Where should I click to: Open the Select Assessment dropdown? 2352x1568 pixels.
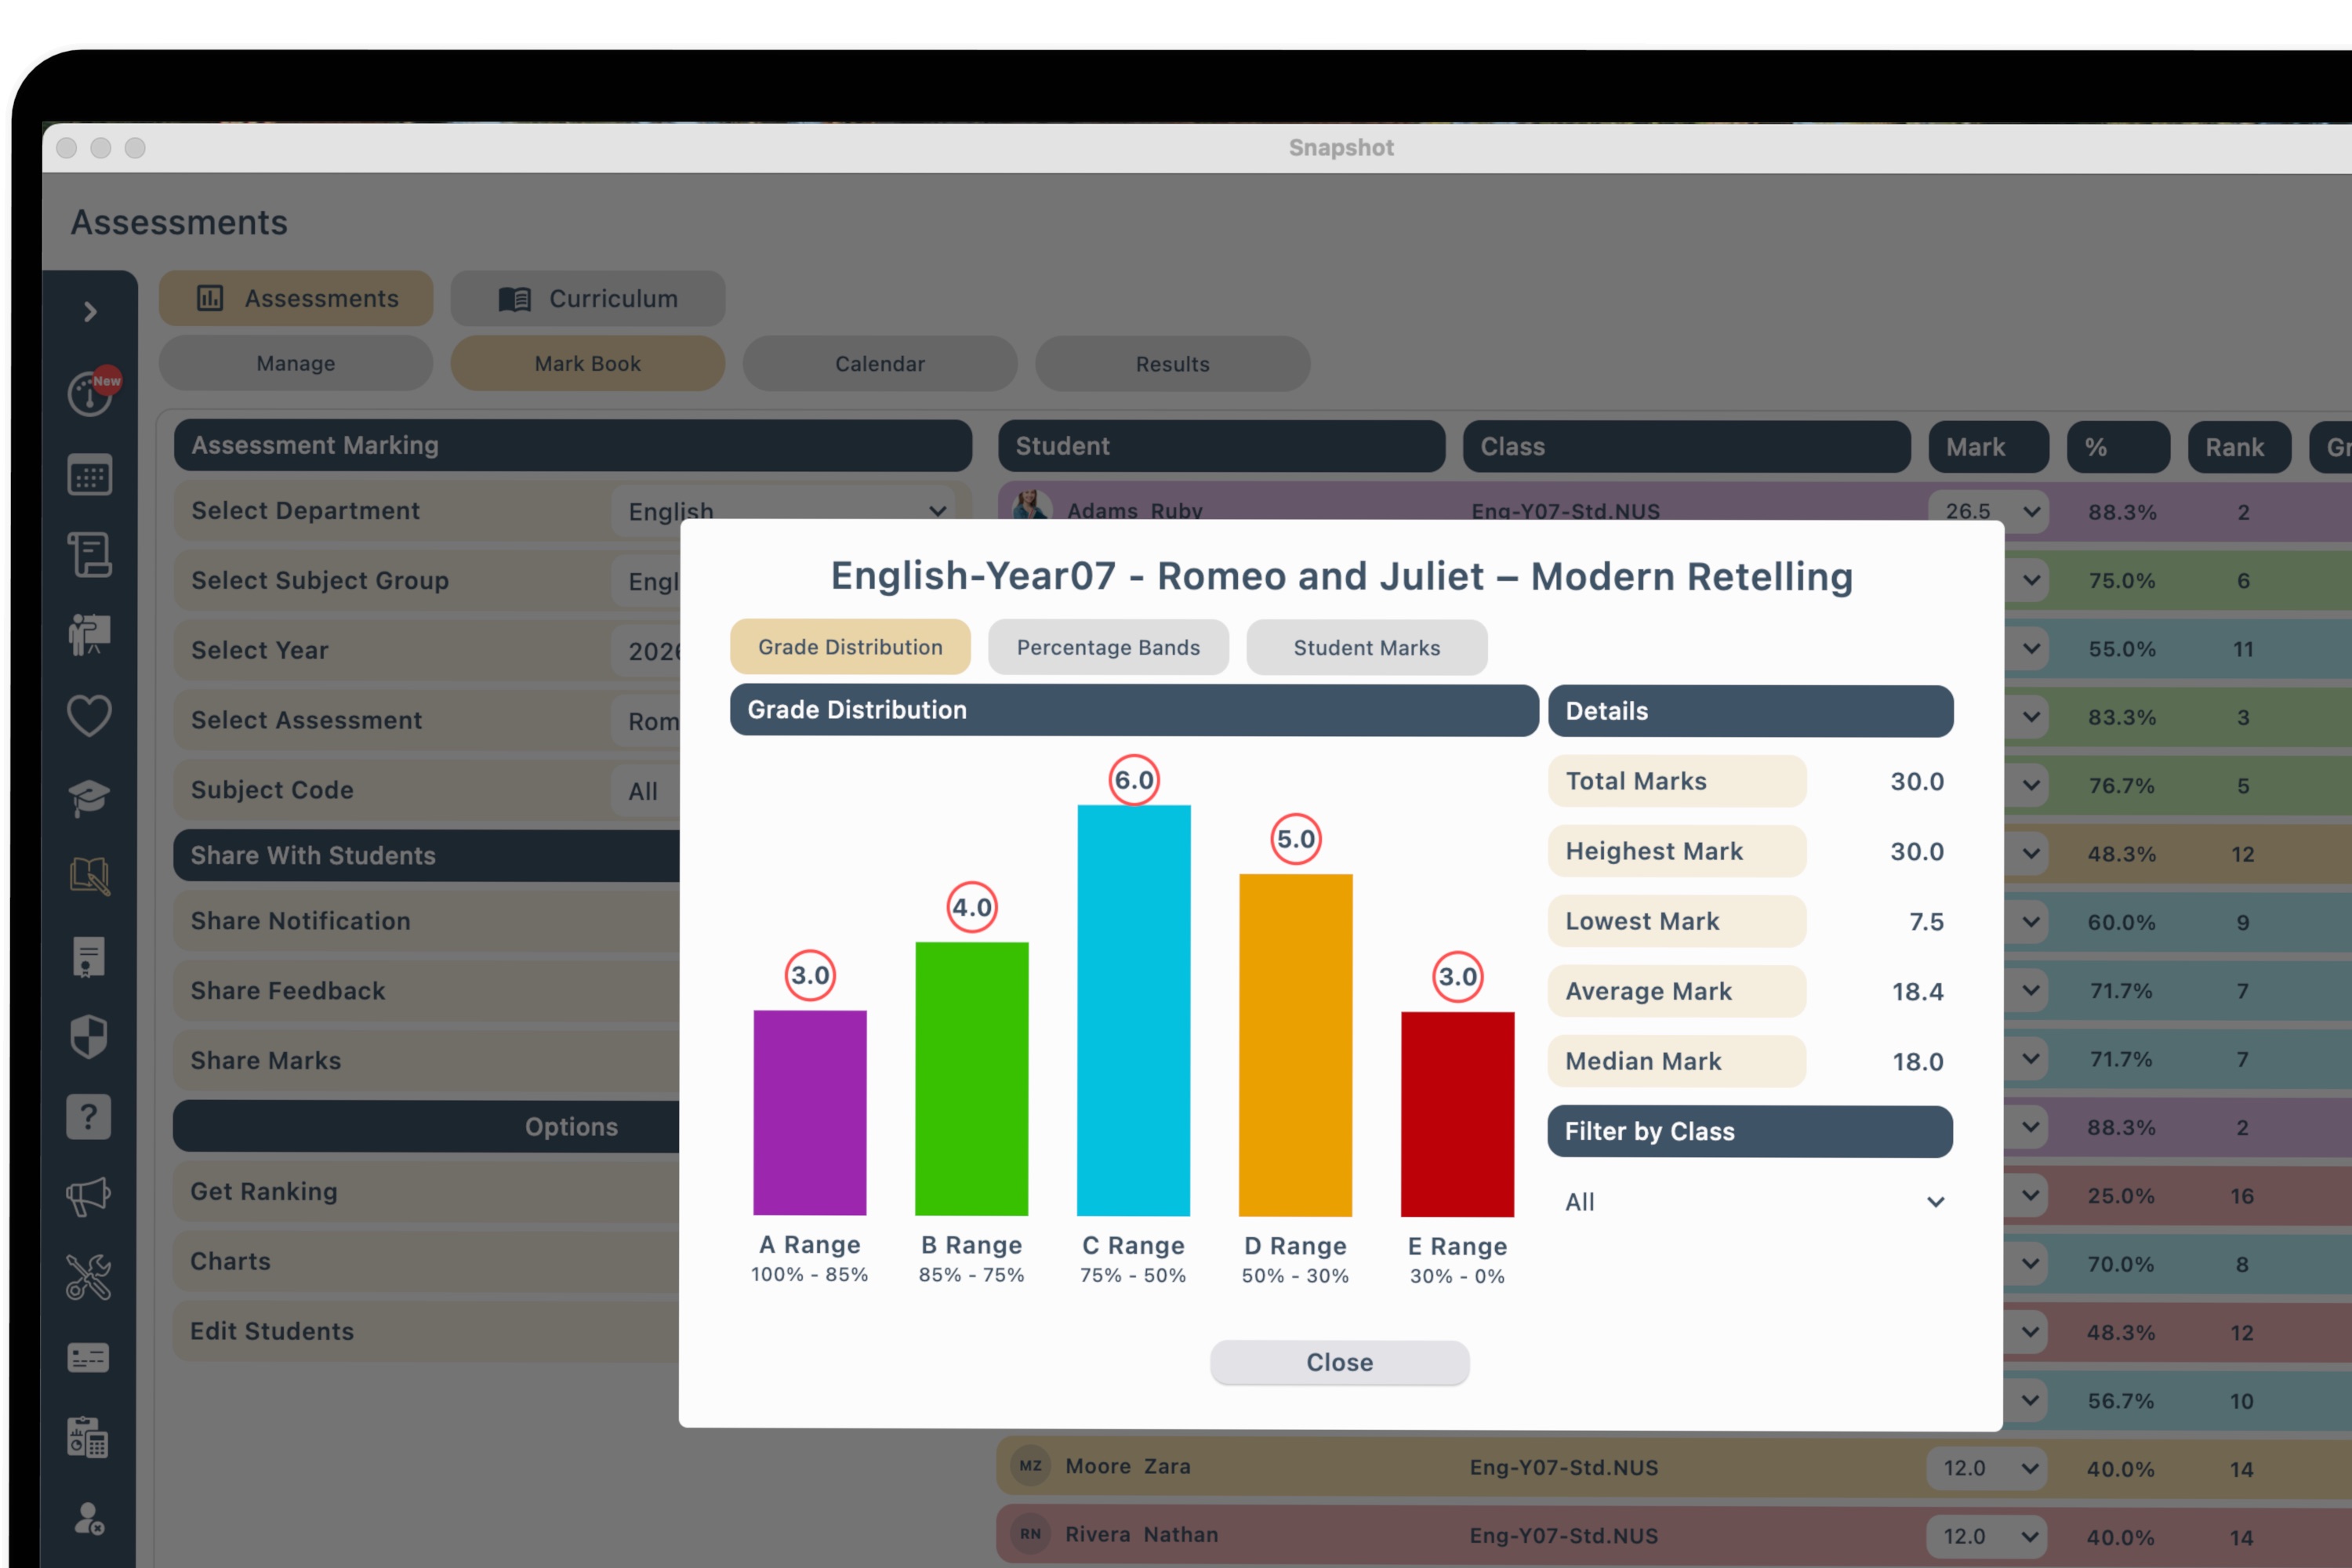646,721
